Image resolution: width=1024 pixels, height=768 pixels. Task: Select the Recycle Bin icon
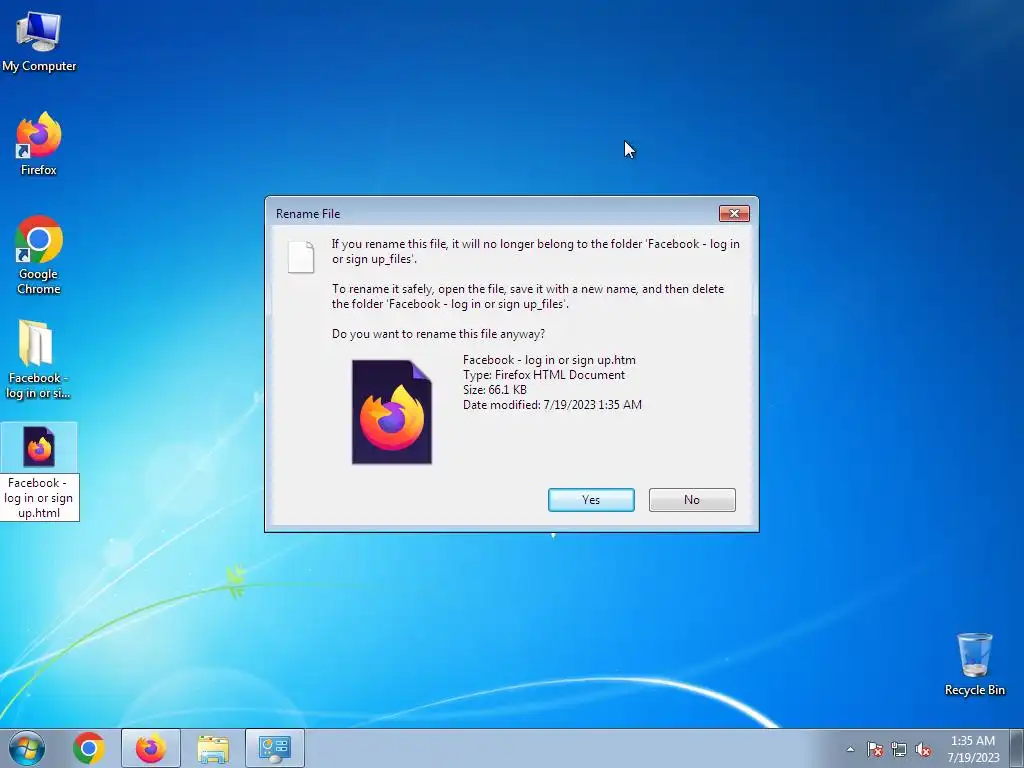click(x=974, y=664)
